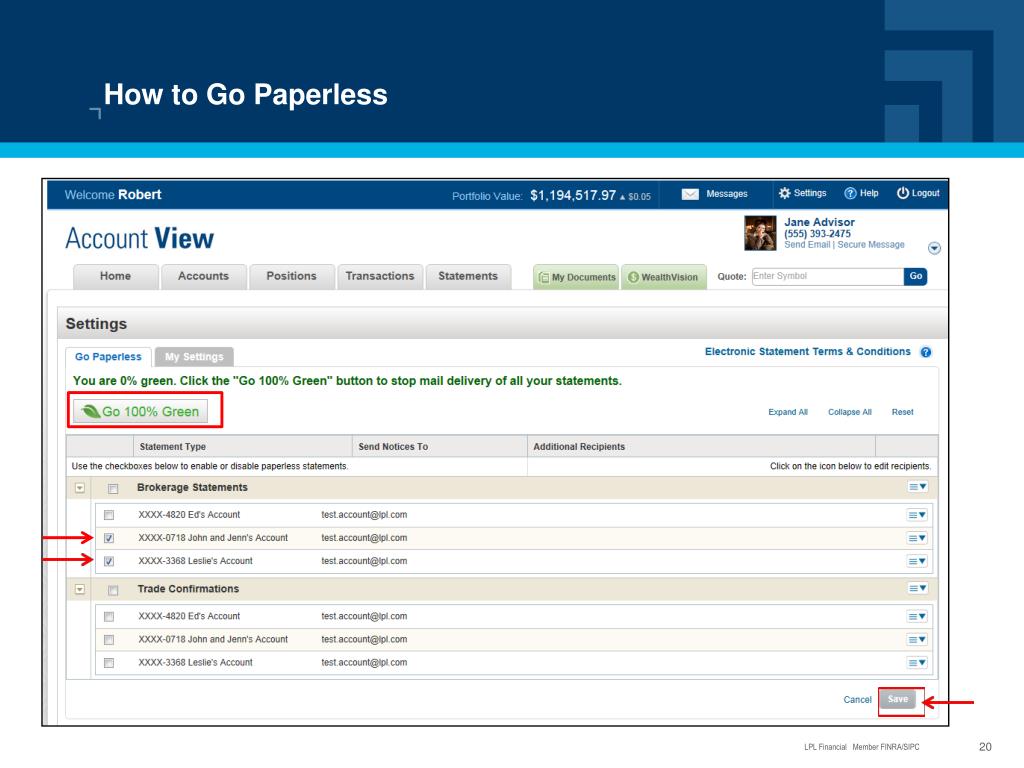Open recipients menu for Brokerage Statements header
The width and height of the screenshot is (1024, 768).
918,487
